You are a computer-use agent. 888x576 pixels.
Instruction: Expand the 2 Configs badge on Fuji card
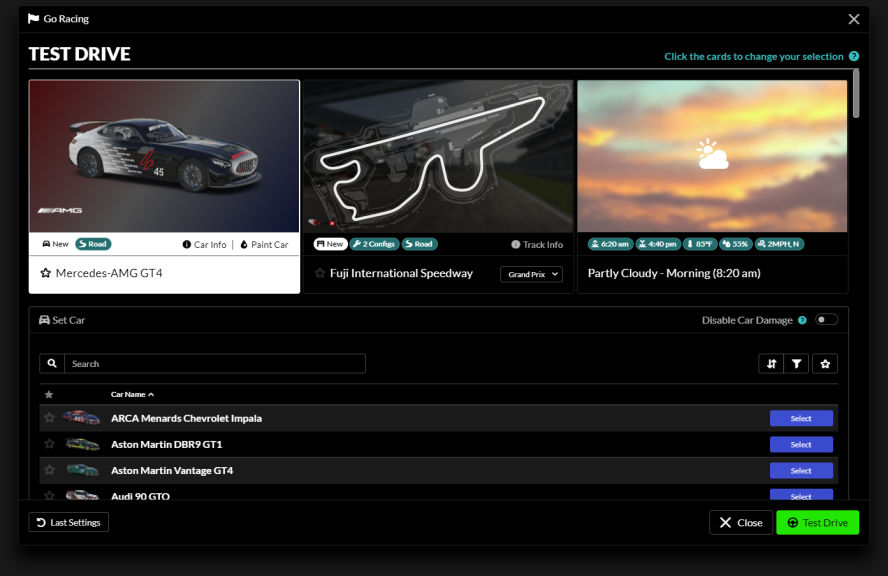(x=374, y=243)
